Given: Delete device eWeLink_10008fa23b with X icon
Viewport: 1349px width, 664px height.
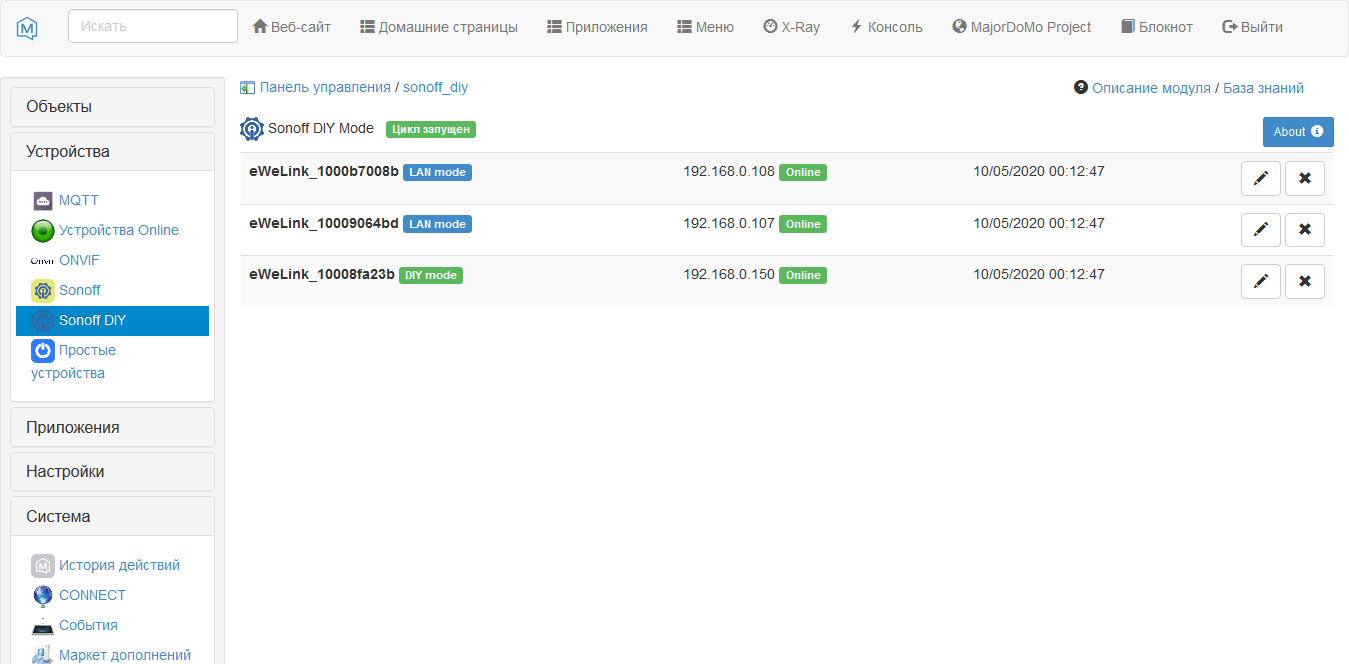Looking at the screenshot, I should point(1305,281).
